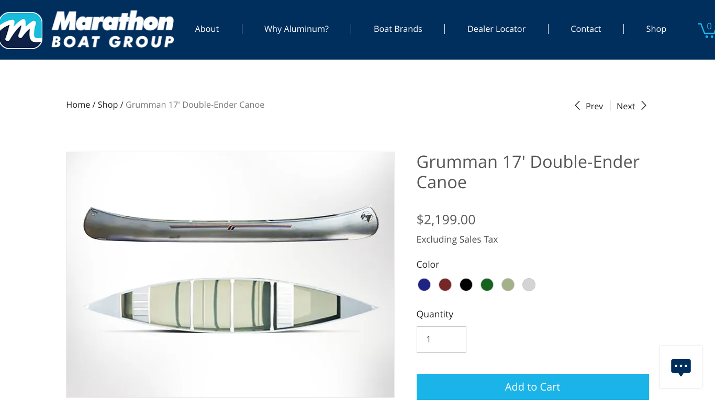Follow the Home breadcrumb link
This screenshot has height=401, width=715.
(x=78, y=105)
